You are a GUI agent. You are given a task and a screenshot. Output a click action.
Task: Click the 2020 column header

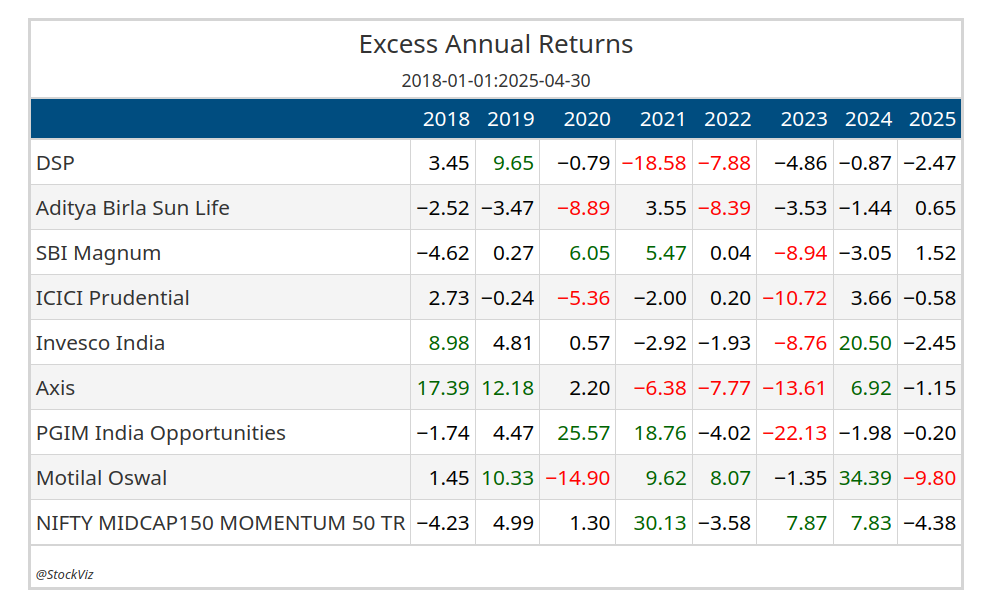click(x=587, y=119)
